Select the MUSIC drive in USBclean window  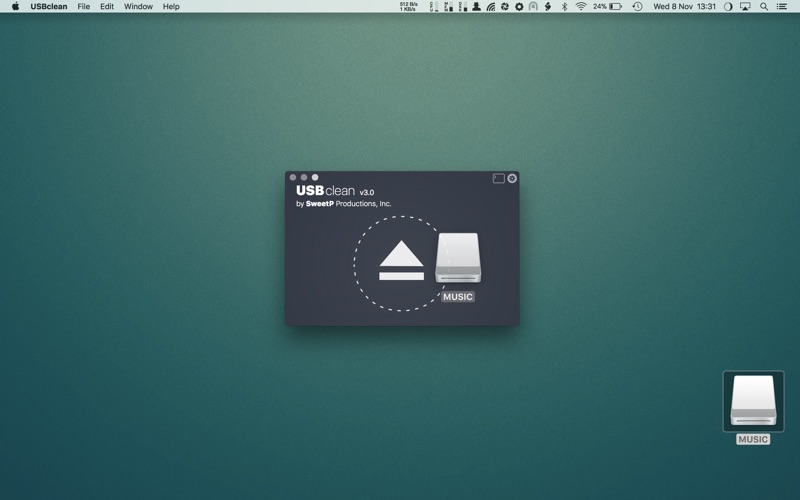458,260
